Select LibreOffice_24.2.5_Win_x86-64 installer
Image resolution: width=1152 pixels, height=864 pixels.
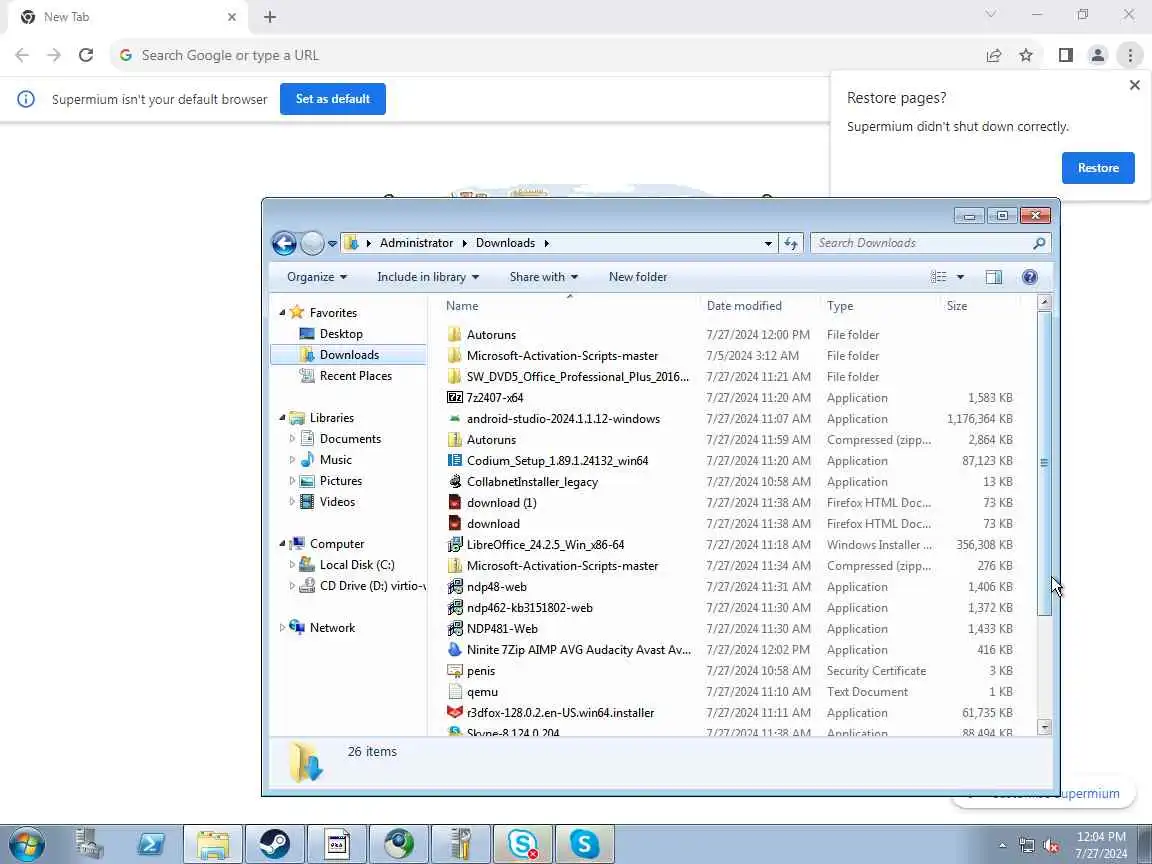pyautogui.click(x=545, y=544)
